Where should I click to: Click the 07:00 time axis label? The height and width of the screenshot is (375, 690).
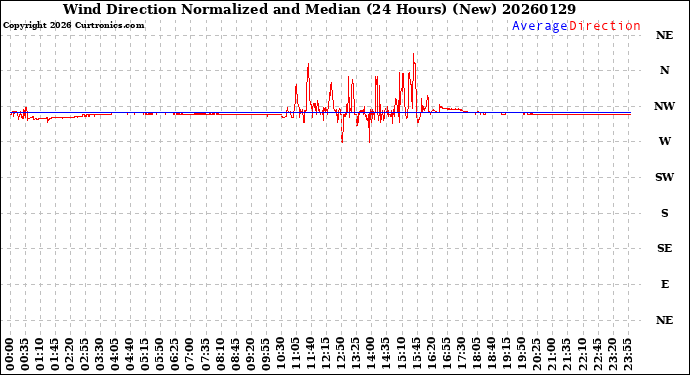[x=191, y=355]
